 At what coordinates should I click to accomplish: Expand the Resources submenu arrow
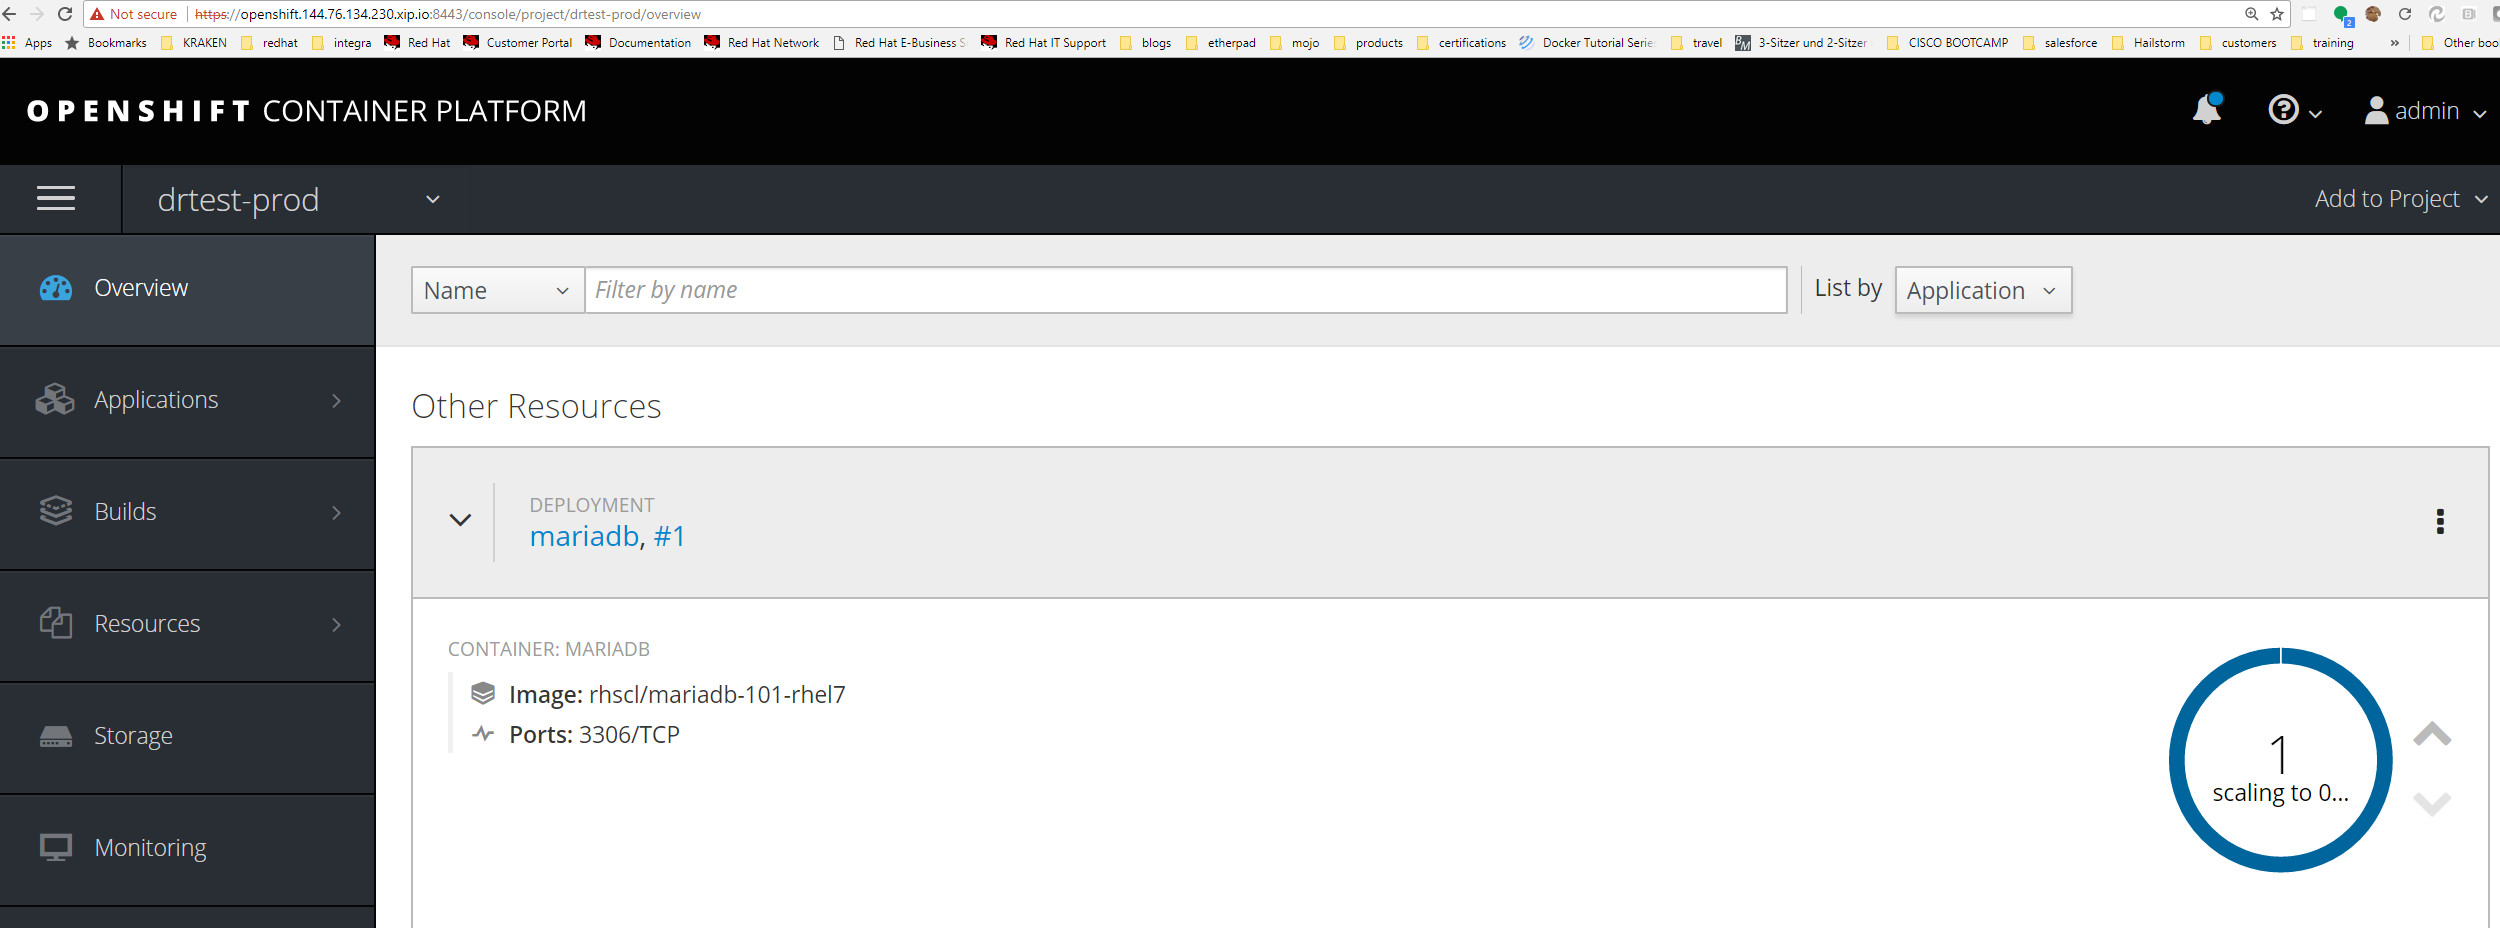(337, 625)
